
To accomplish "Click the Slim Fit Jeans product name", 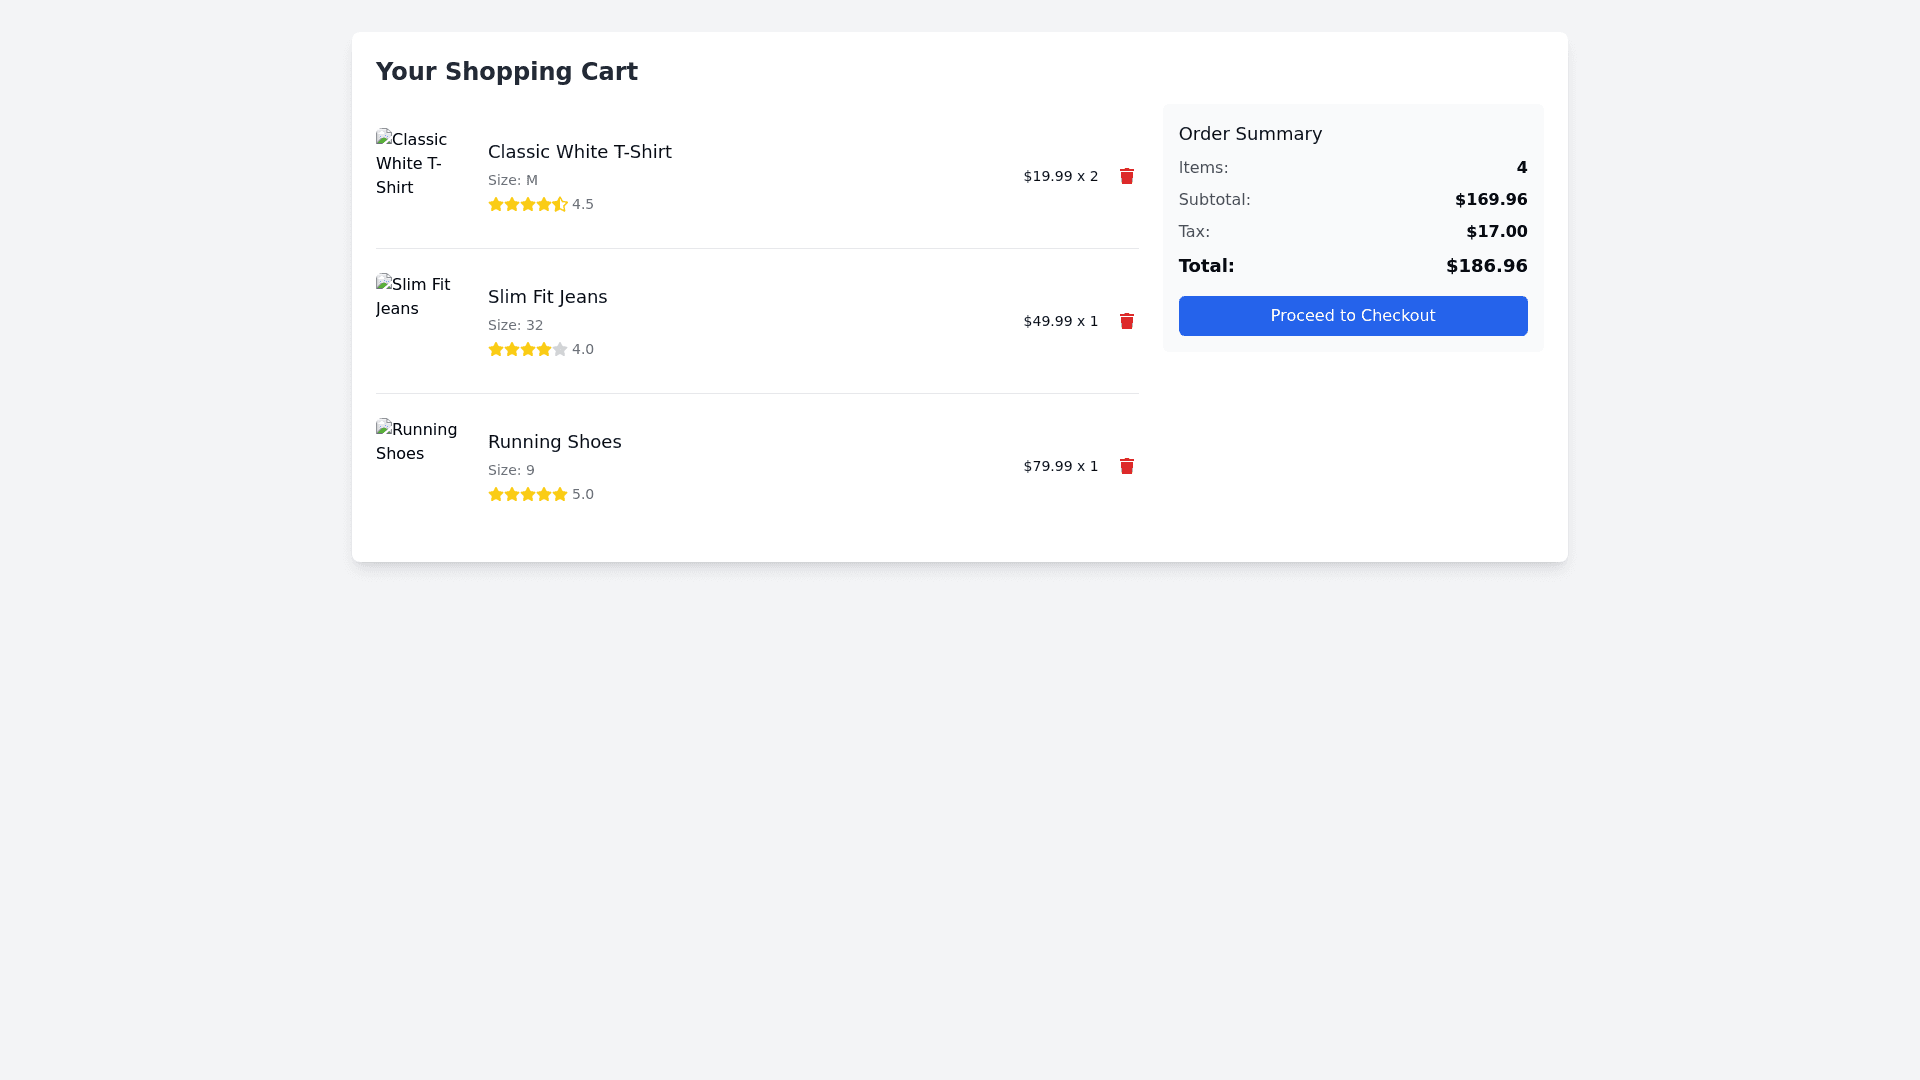I will tap(547, 297).
